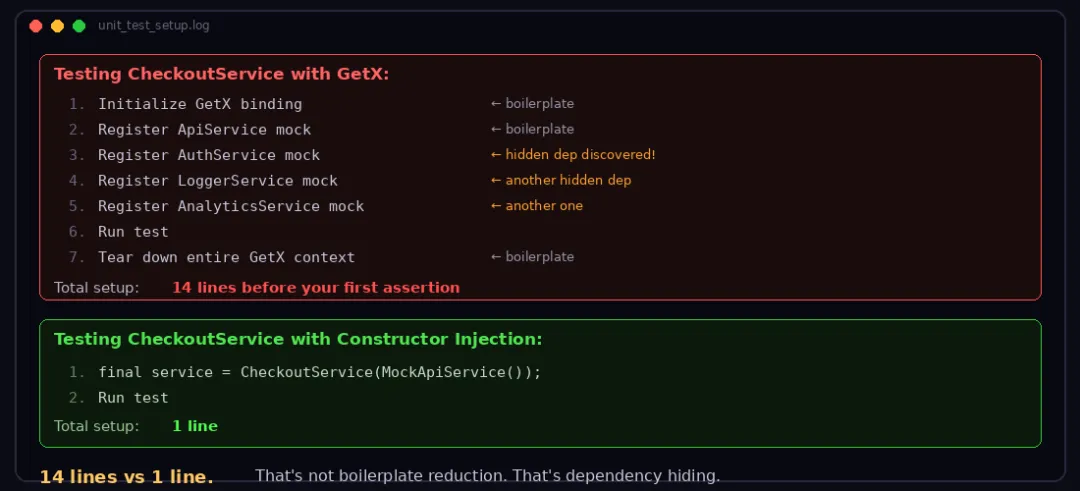The image size is (1080, 491).
Task: Click "Total setup:" label in GetX panel
Action: click(96, 287)
